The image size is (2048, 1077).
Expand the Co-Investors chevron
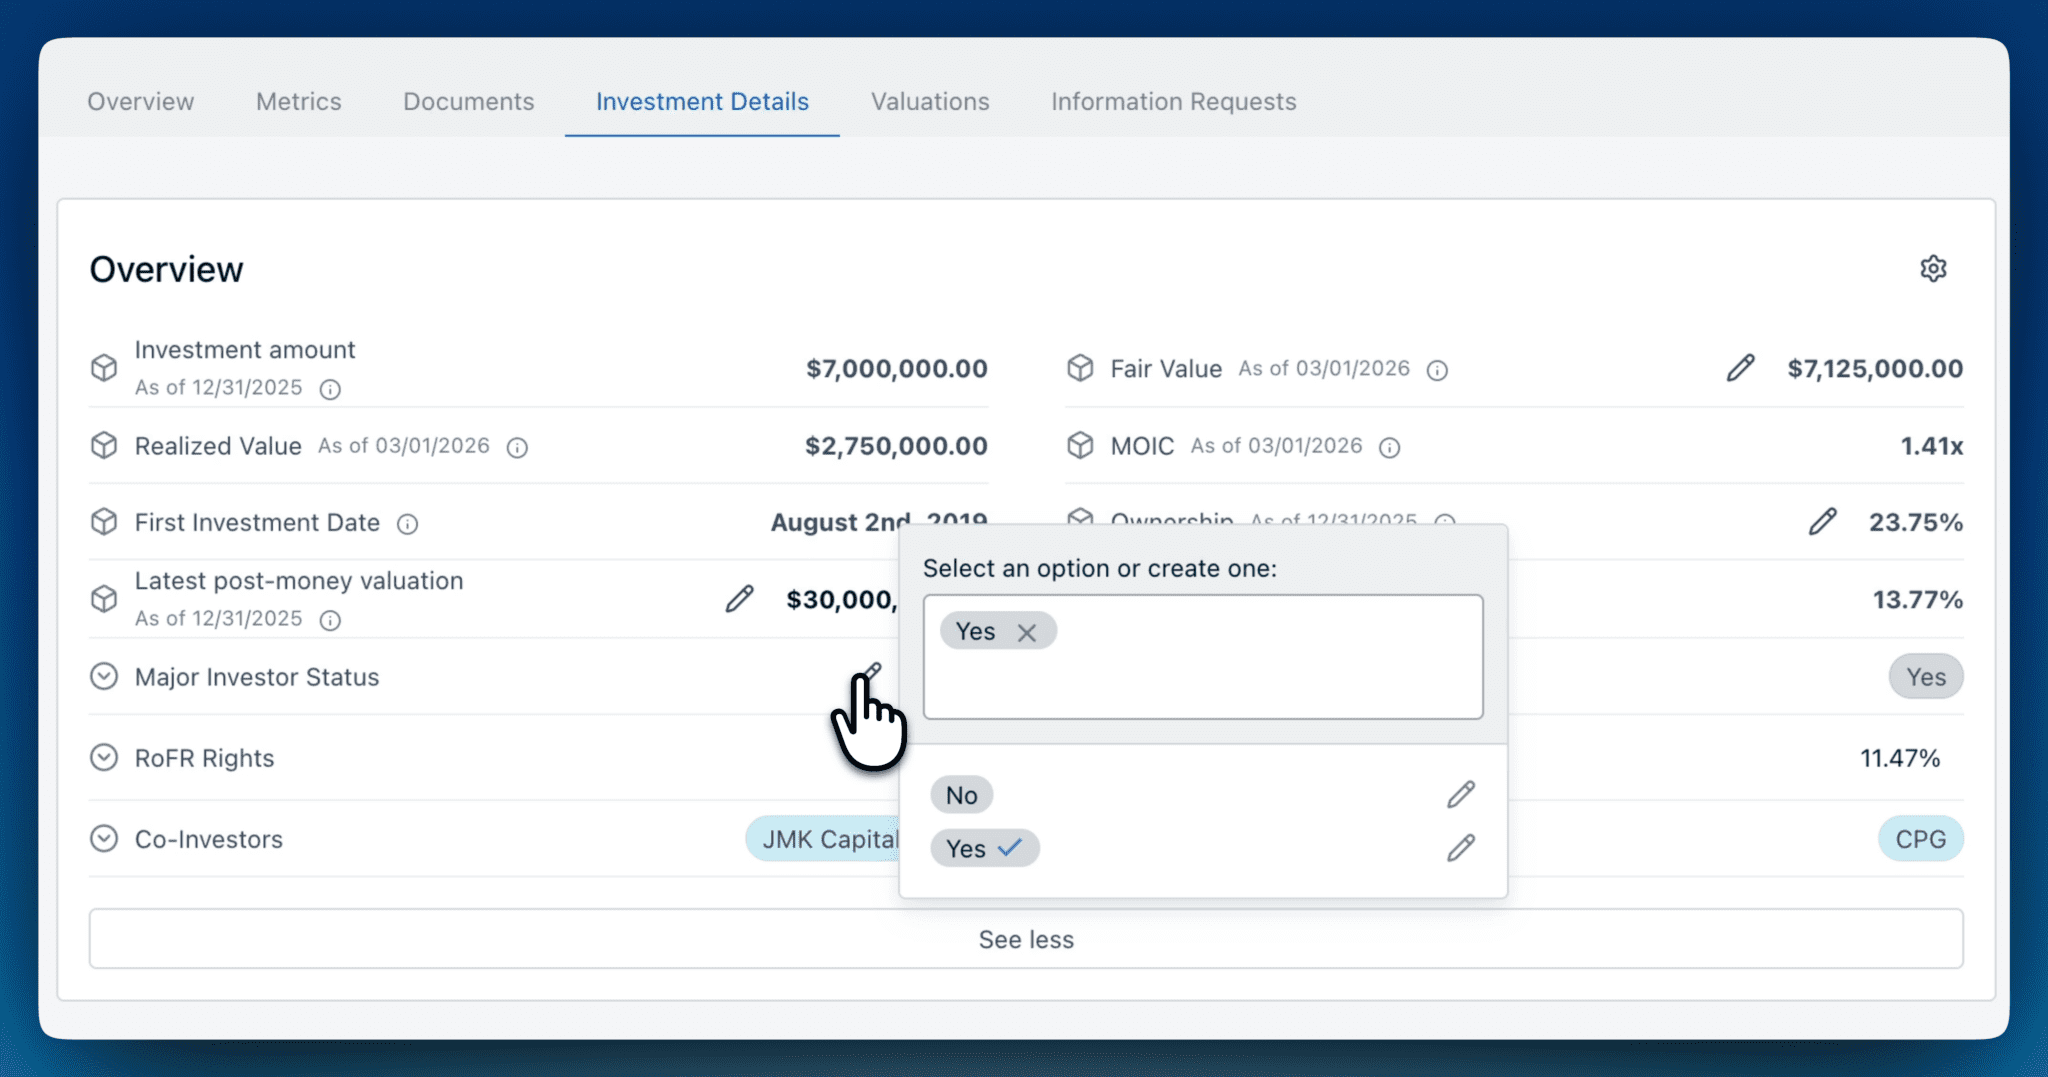tap(104, 839)
